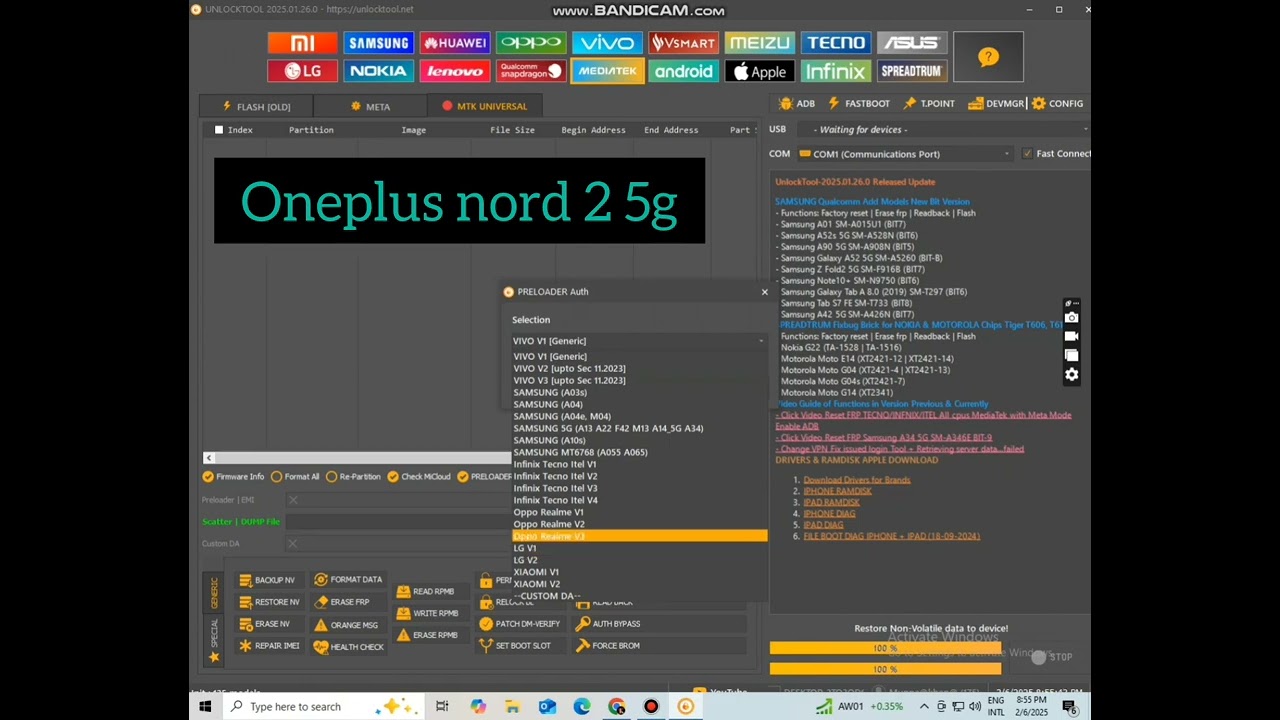This screenshot has height=720, width=1280.
Task: Click the camera screenshot icon on the right sidebar
Action: click(x=1071, y=318)
